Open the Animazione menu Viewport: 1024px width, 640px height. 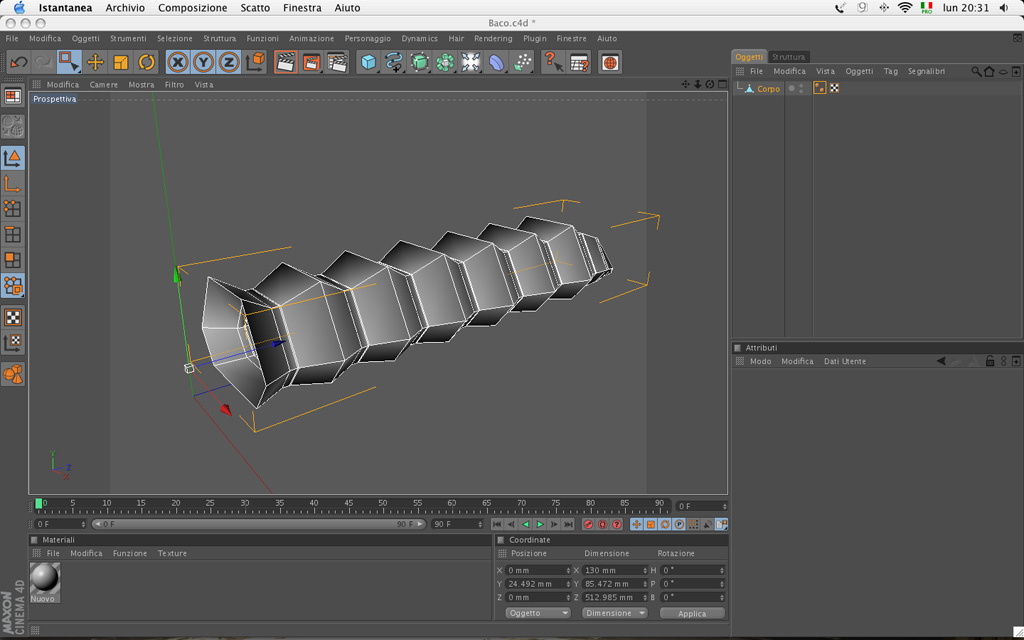[311, 38]
